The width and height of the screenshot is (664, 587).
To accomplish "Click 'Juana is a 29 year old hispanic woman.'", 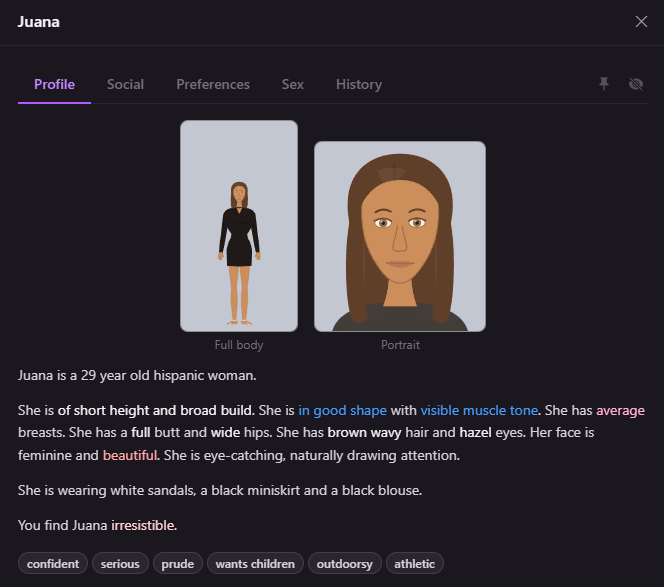I will click(x=137, y=376).
